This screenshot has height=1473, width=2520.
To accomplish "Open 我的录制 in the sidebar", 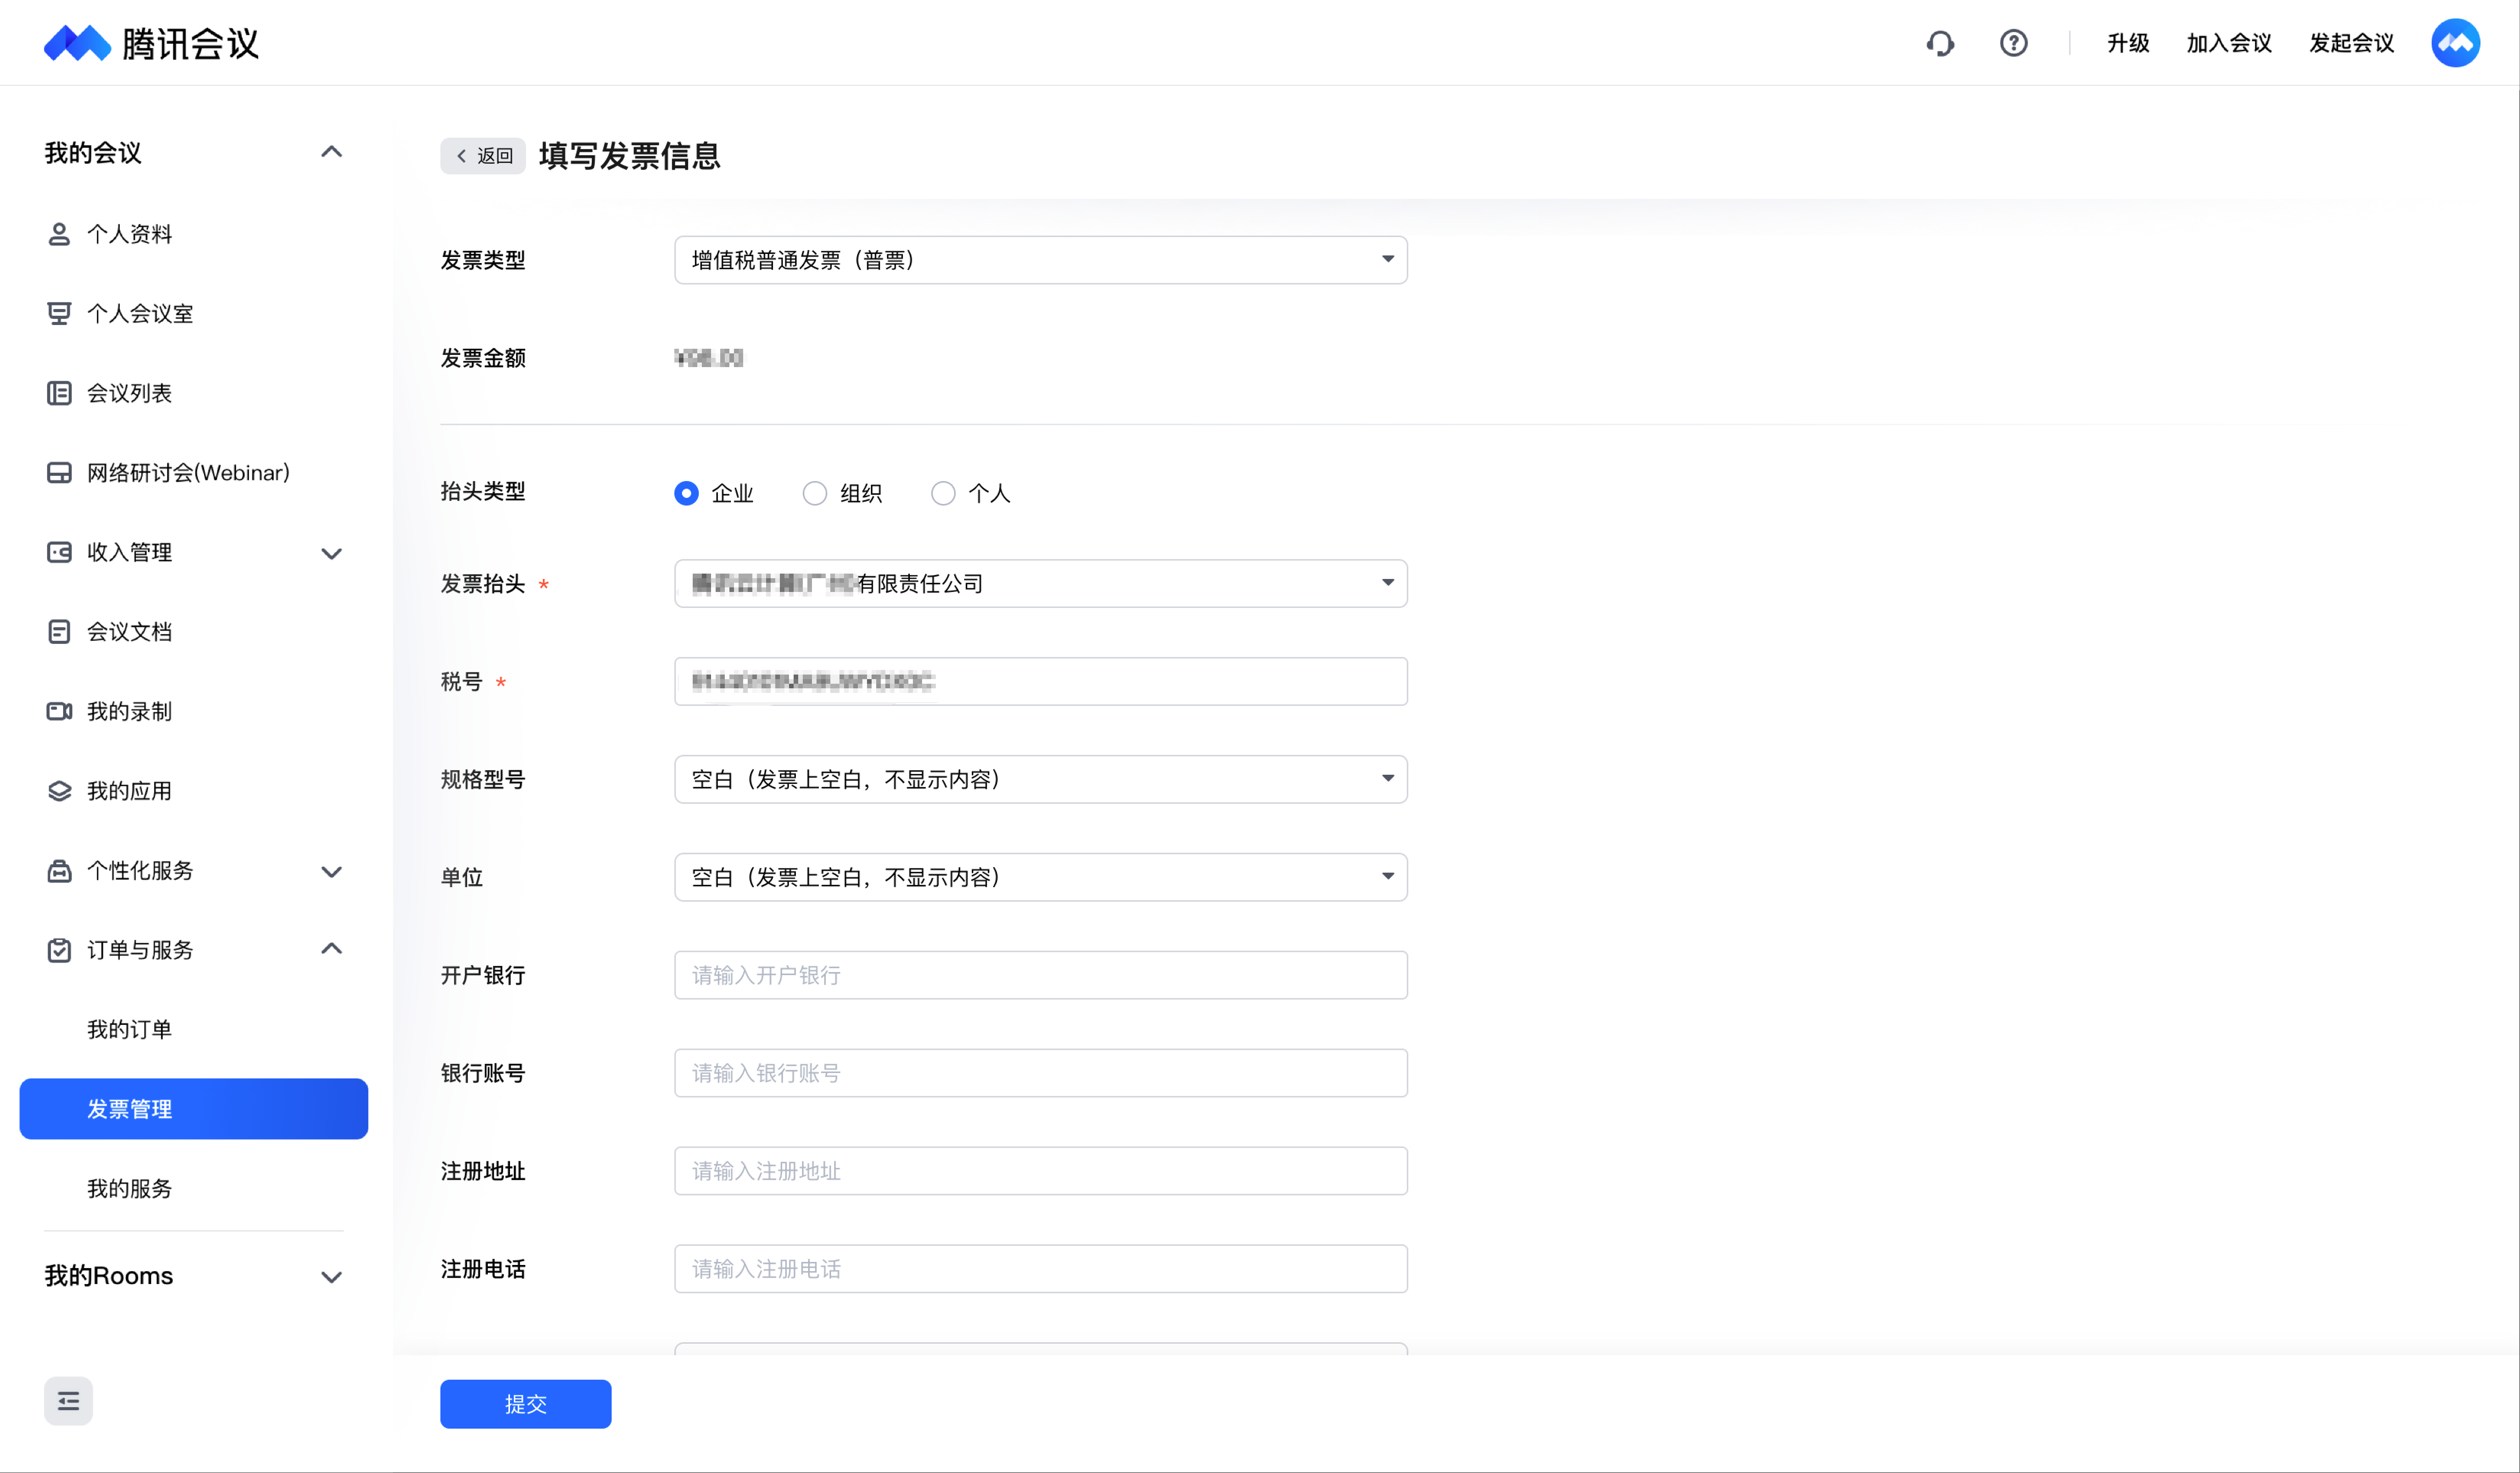I will (x=129, y=711).
